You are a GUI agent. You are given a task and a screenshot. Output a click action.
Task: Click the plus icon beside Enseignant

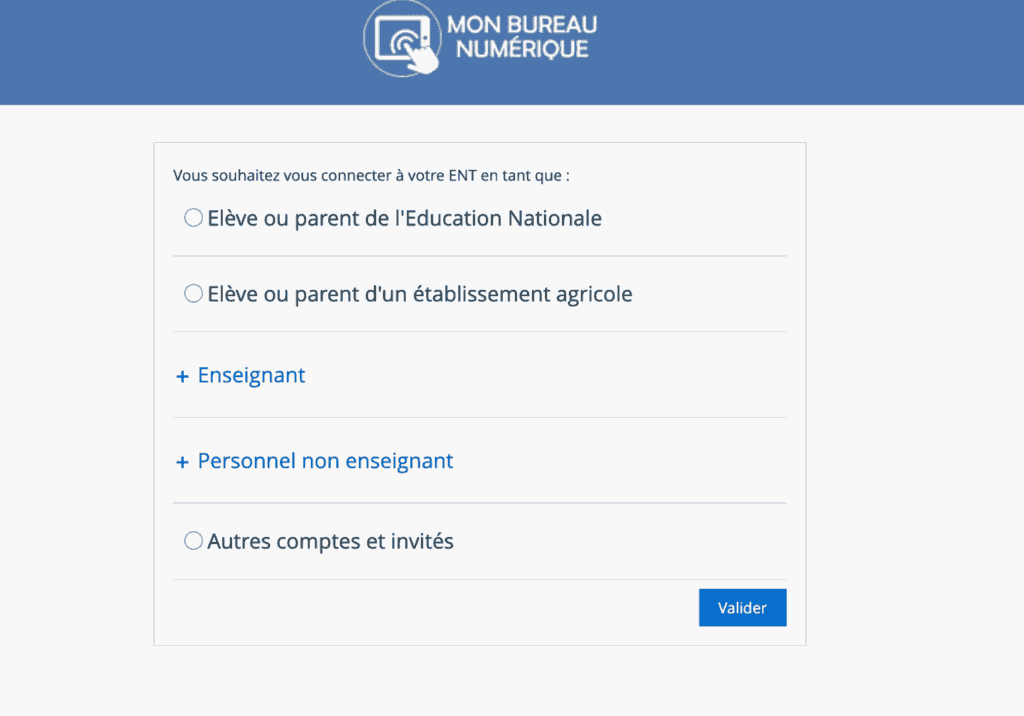182,377
